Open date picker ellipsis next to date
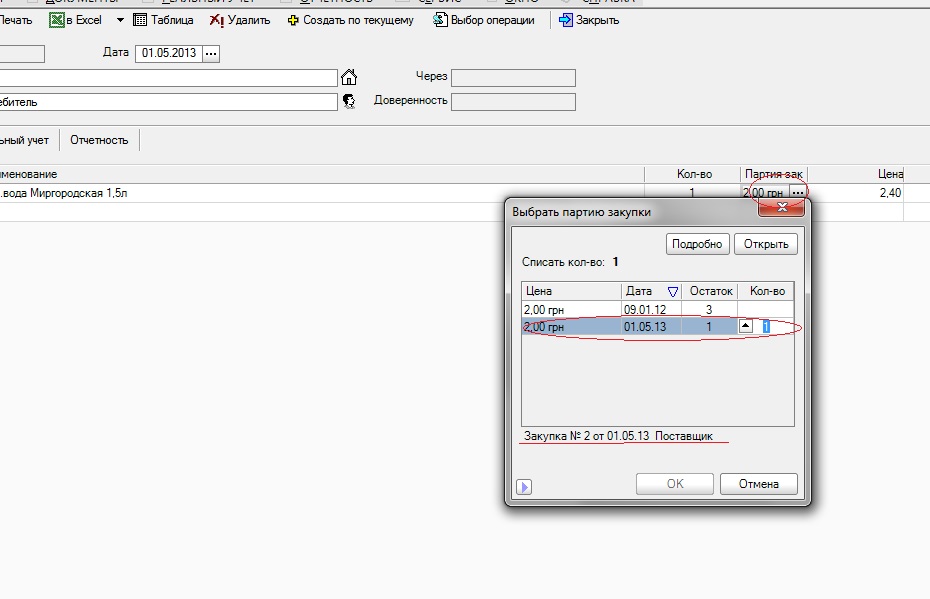Viewport: 930px width, 599px height. tap(211, 53)
